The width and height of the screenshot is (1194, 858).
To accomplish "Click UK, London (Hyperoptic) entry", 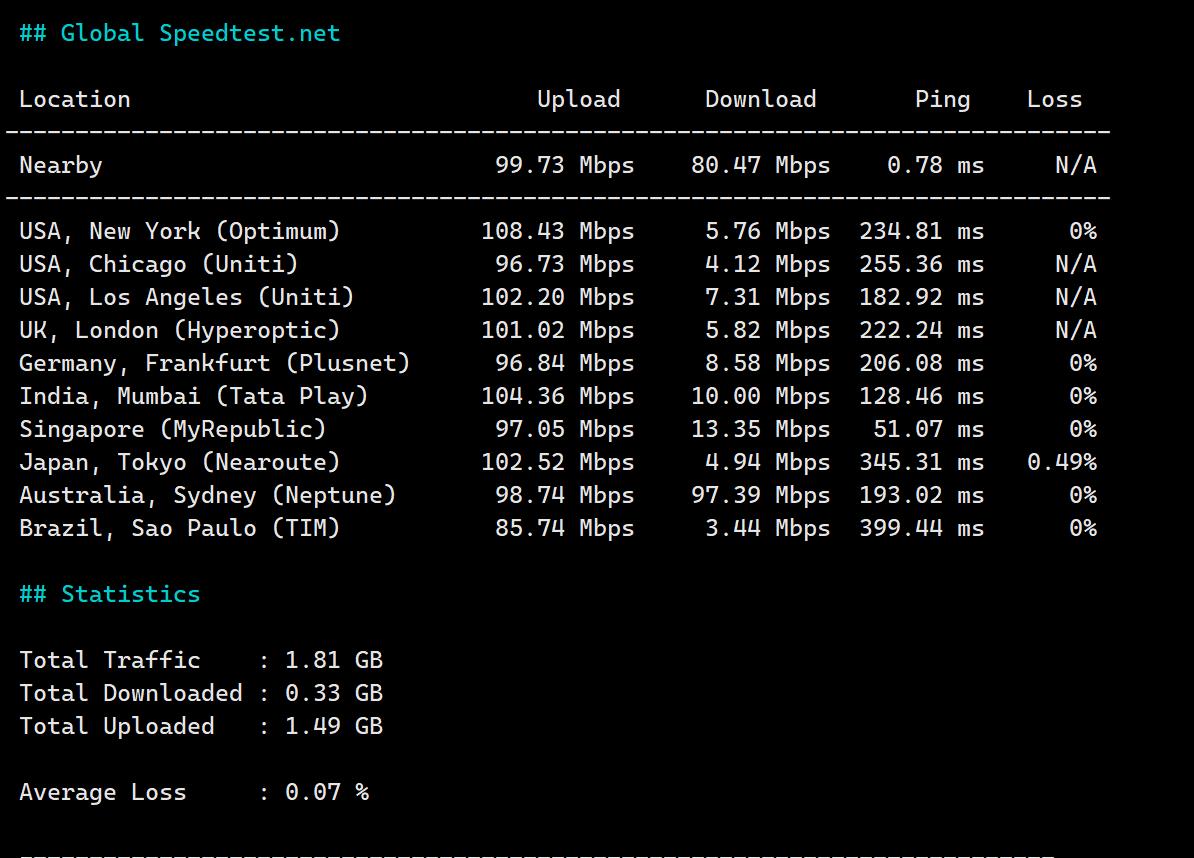I will (x=180, y=330).
